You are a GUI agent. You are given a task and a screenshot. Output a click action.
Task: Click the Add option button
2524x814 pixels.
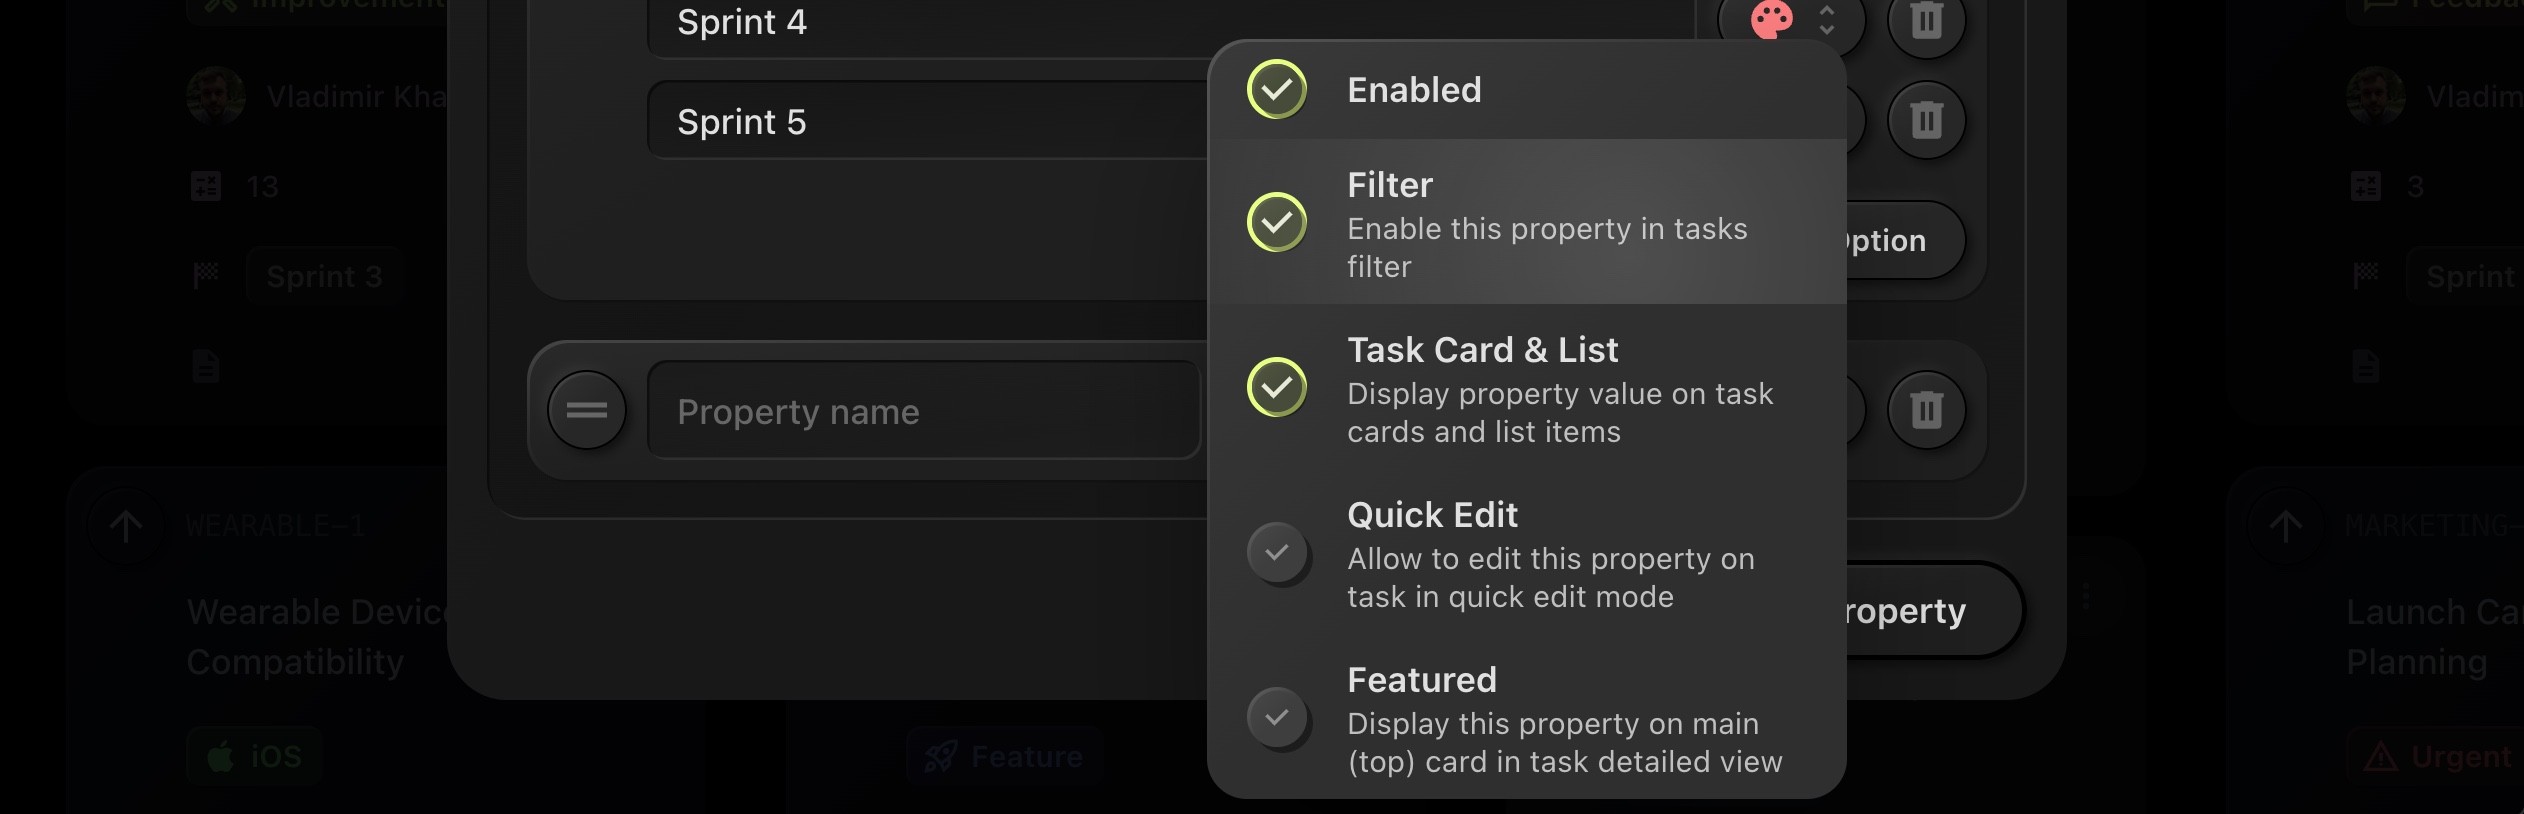(x=1900, y=241)
